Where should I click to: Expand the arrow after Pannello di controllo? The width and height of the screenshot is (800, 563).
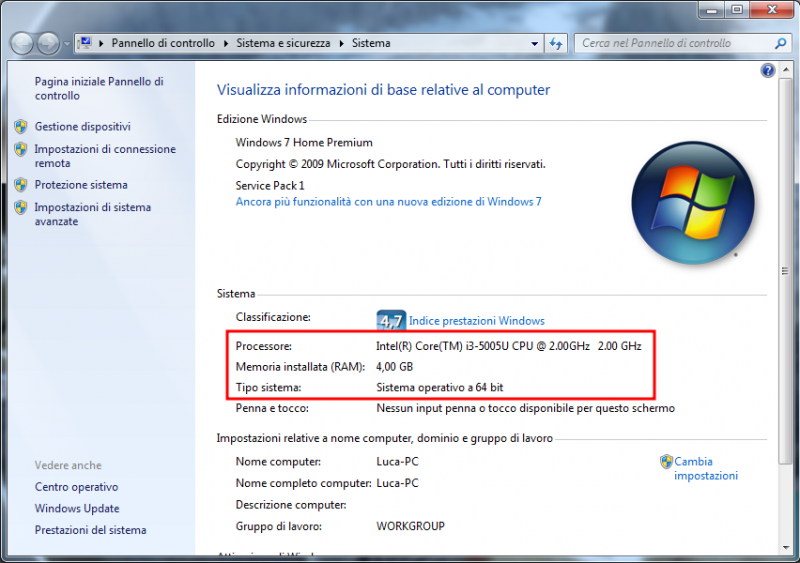(x=226, y=44)
